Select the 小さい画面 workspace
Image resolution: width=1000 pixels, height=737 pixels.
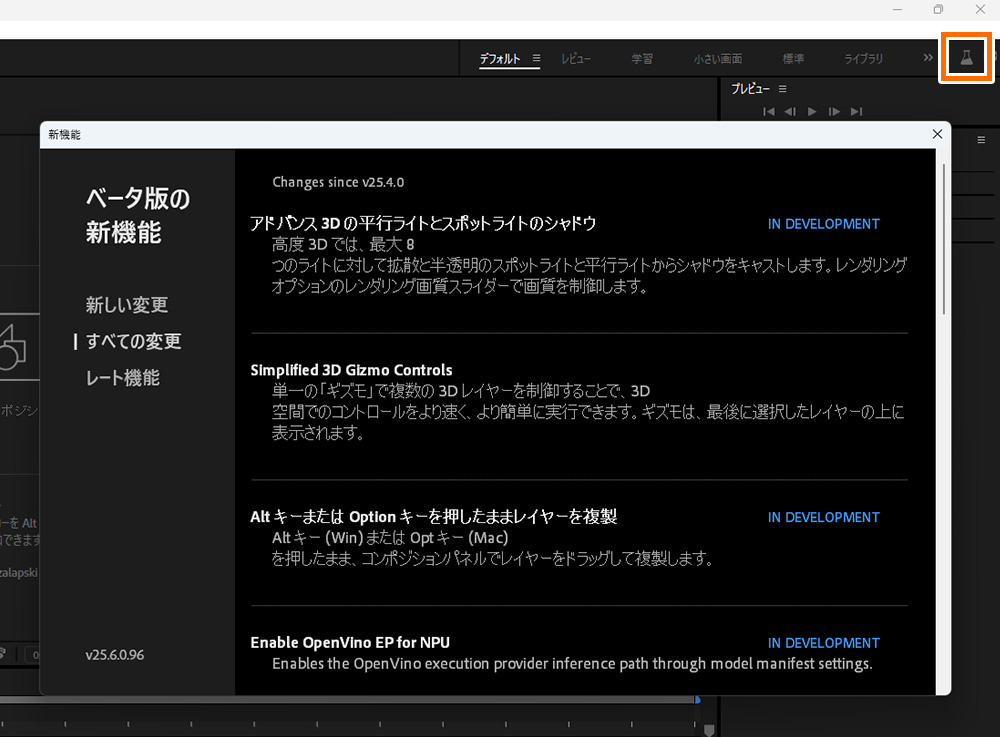click(718, 59)
